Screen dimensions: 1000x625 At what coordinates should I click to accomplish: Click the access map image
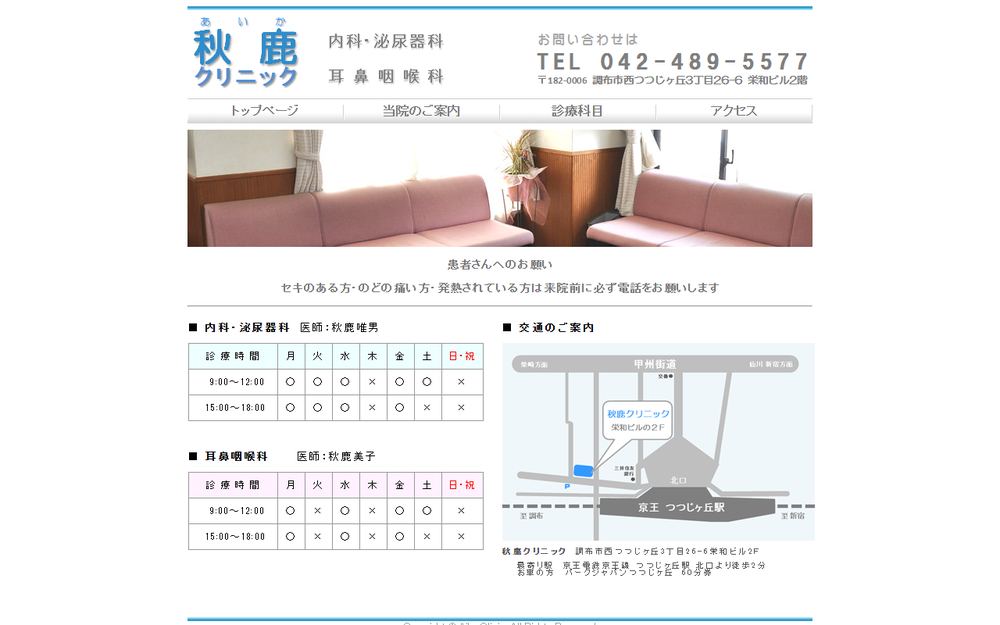tap(658, 442)
